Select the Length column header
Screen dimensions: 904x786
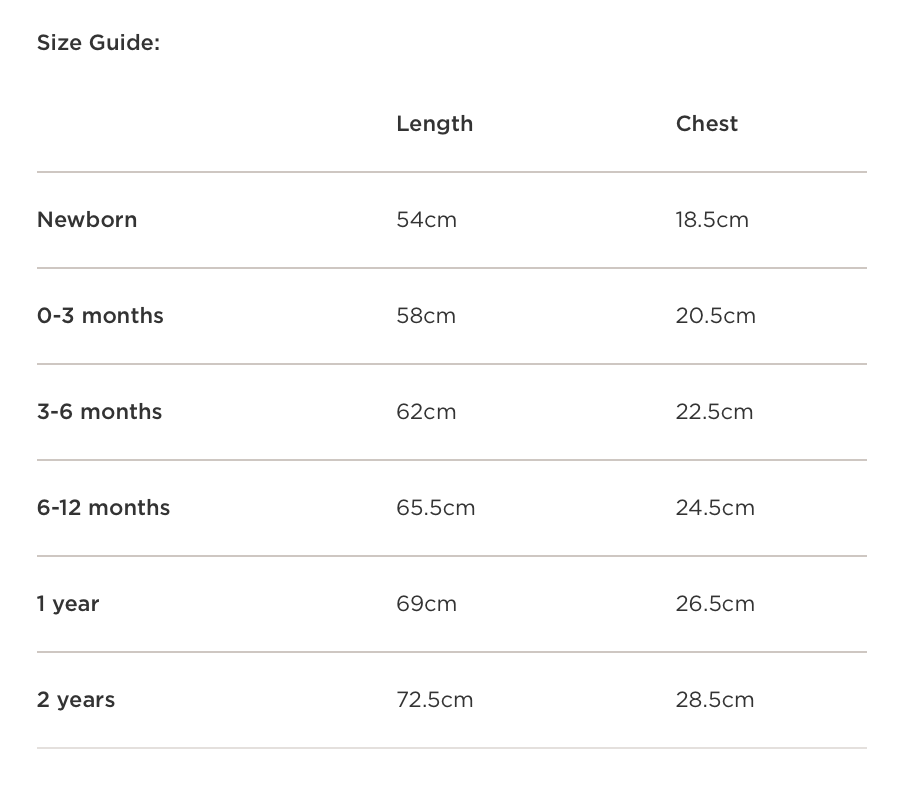[x=434, y=124]
